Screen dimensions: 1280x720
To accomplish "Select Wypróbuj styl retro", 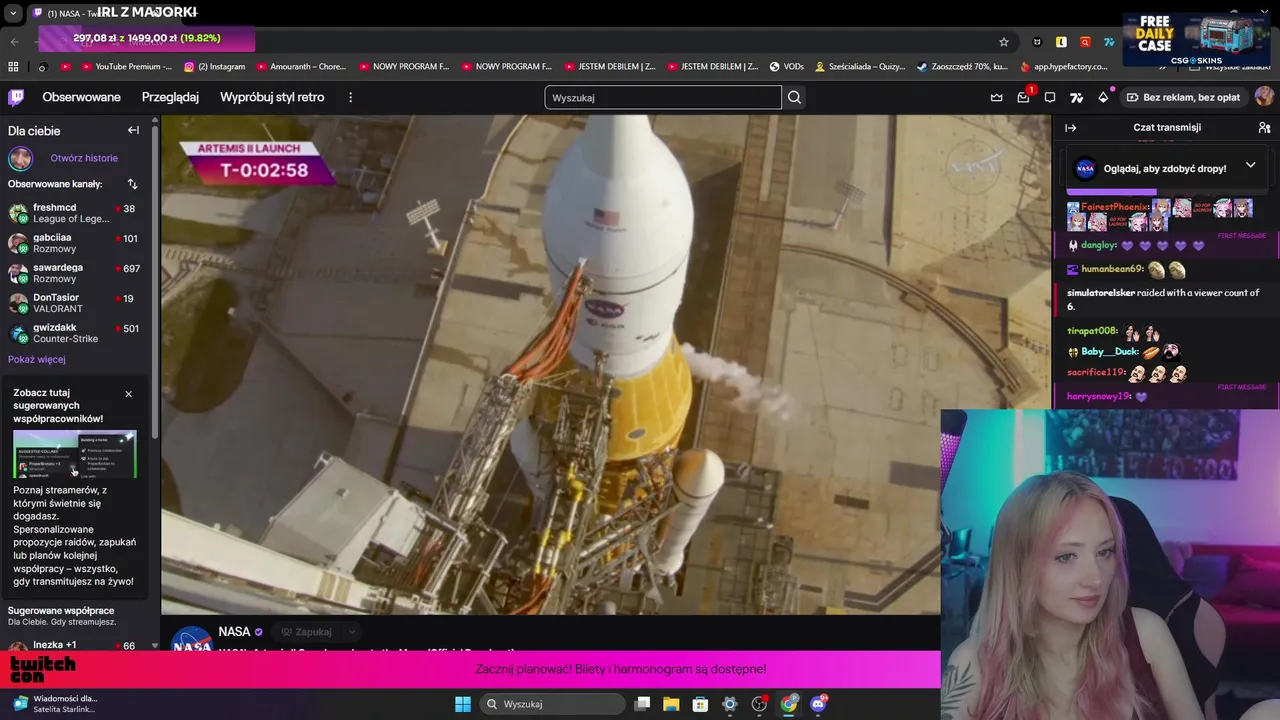I will click(272, 97).
